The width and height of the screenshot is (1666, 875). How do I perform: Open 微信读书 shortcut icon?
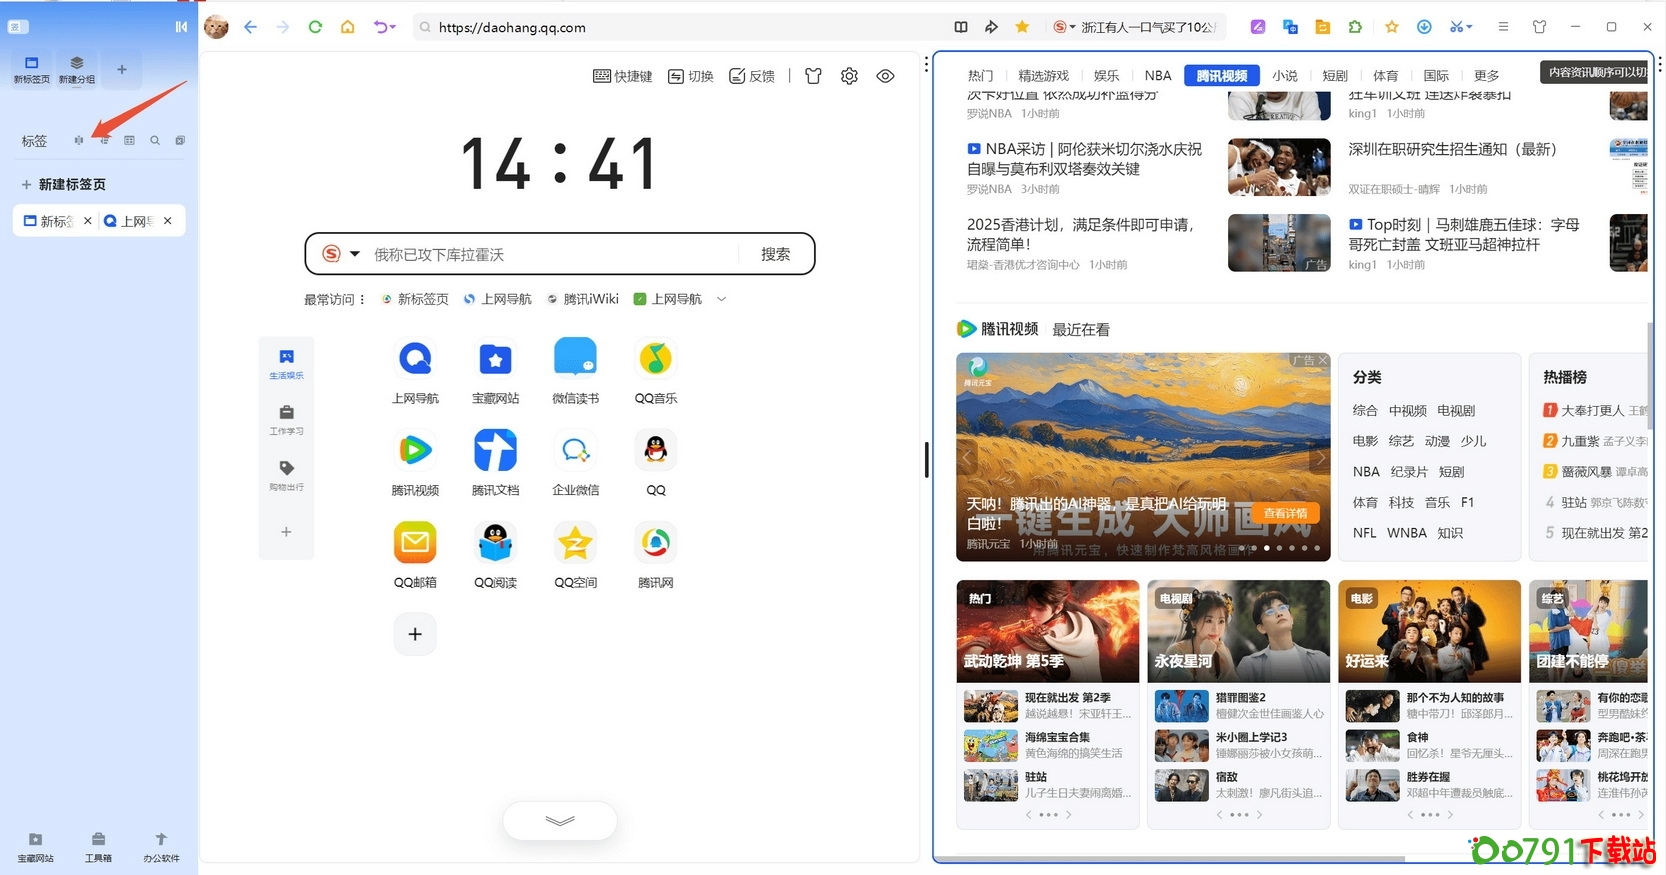576,359
